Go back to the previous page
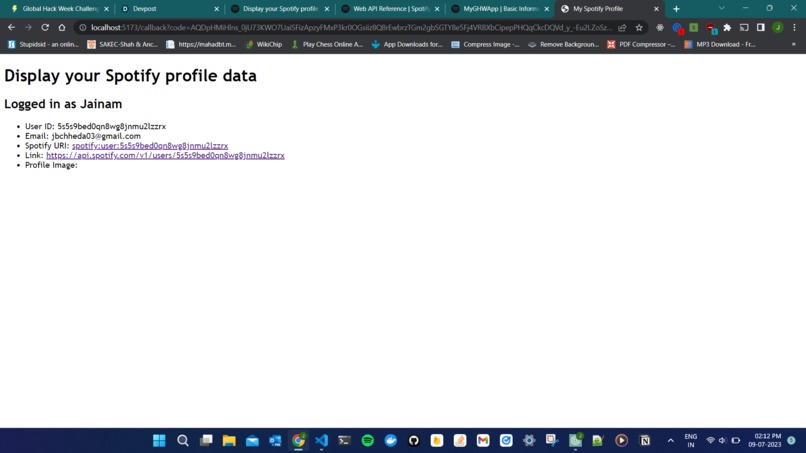 (11, 27)
